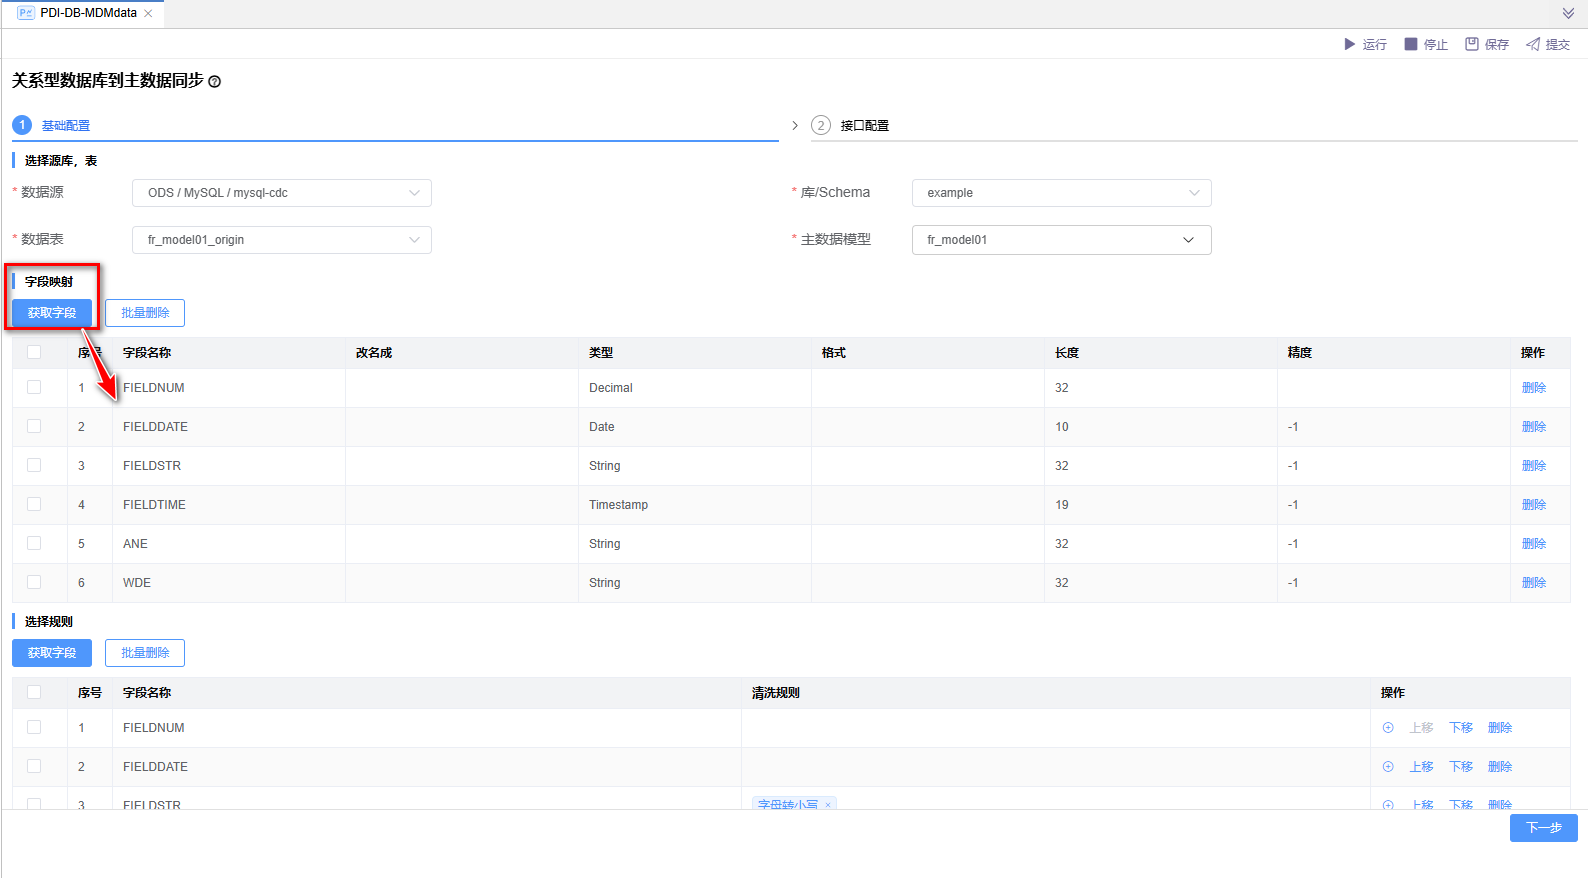
Task: Delete the WDE row
Action: click(x=1534, y=583)
